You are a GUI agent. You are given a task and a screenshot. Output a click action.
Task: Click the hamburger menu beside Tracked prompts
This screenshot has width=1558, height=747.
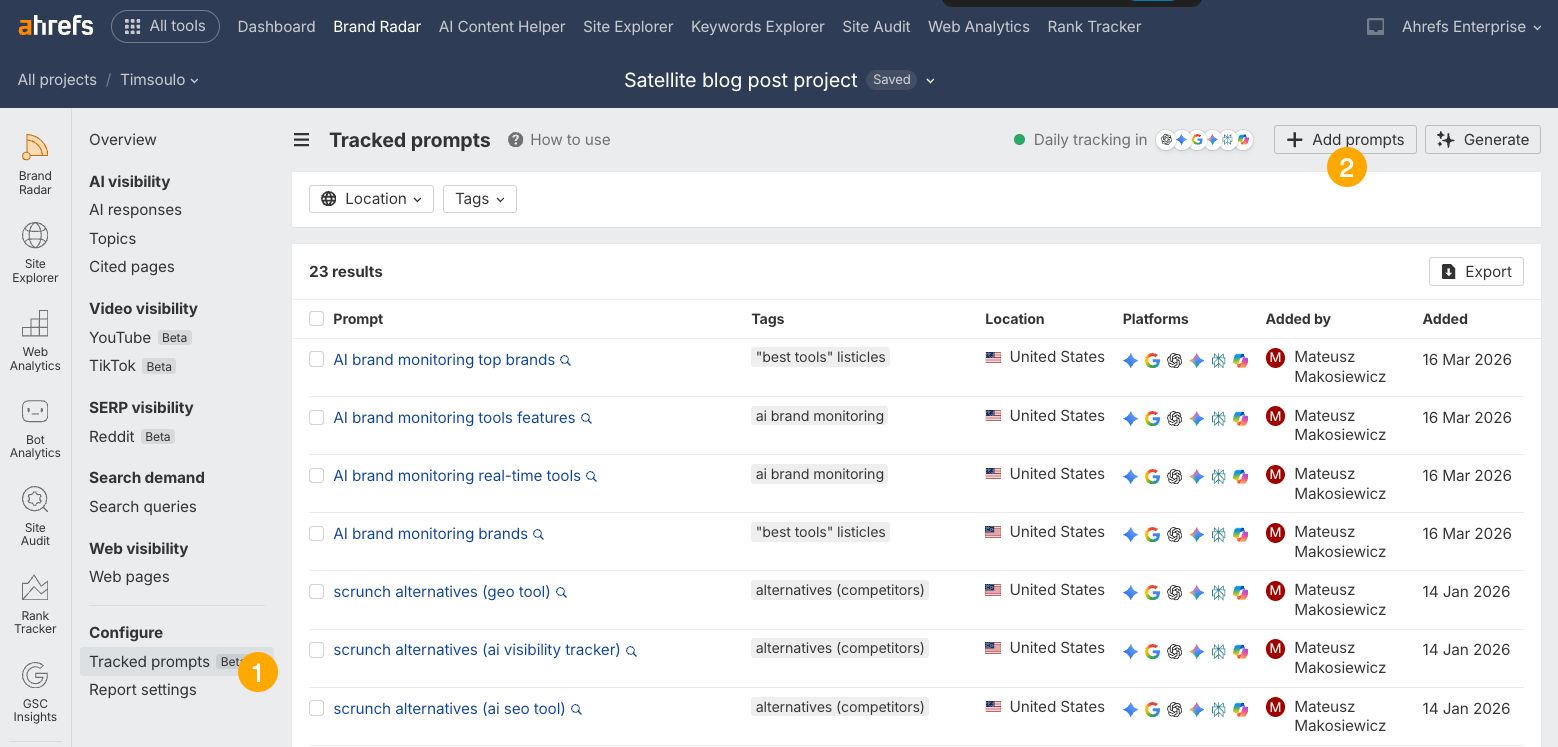[301, 140]
